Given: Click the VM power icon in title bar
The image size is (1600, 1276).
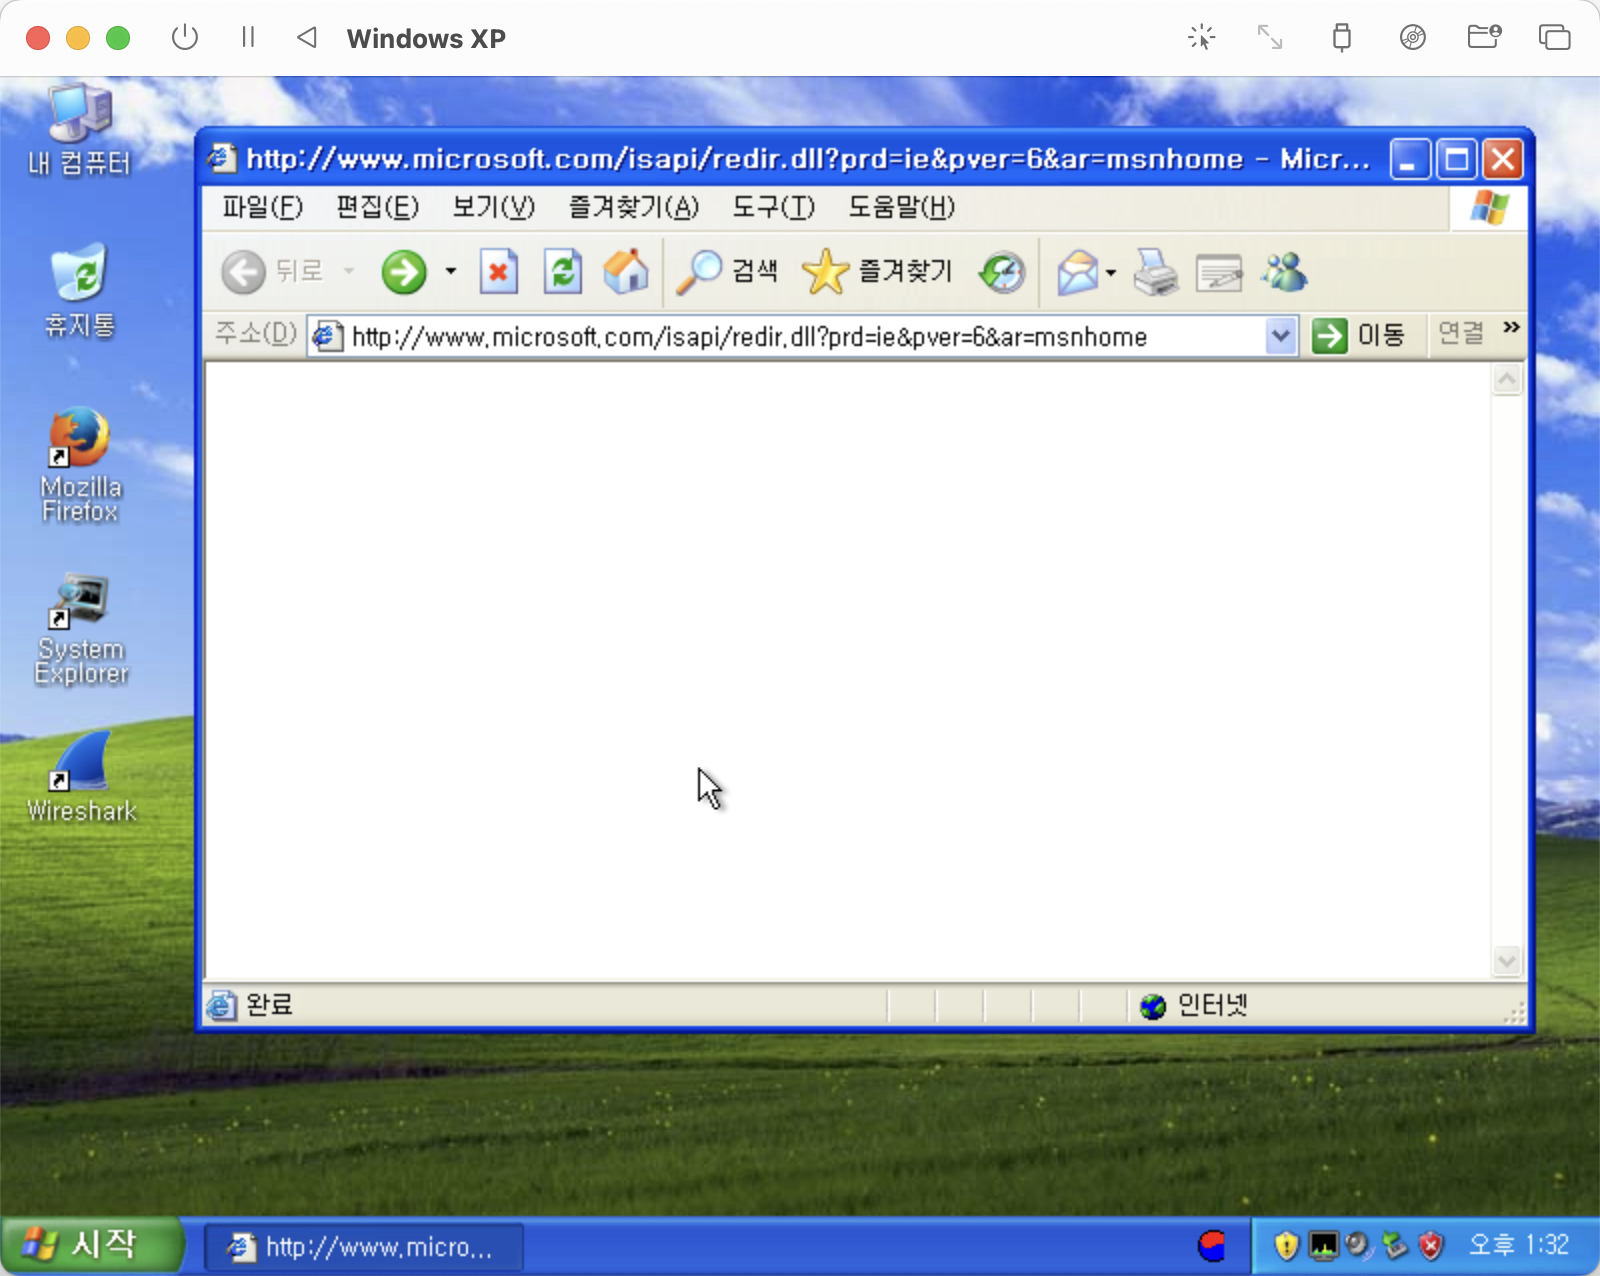Looking at the screenshot, I should [x=185, y=38].
